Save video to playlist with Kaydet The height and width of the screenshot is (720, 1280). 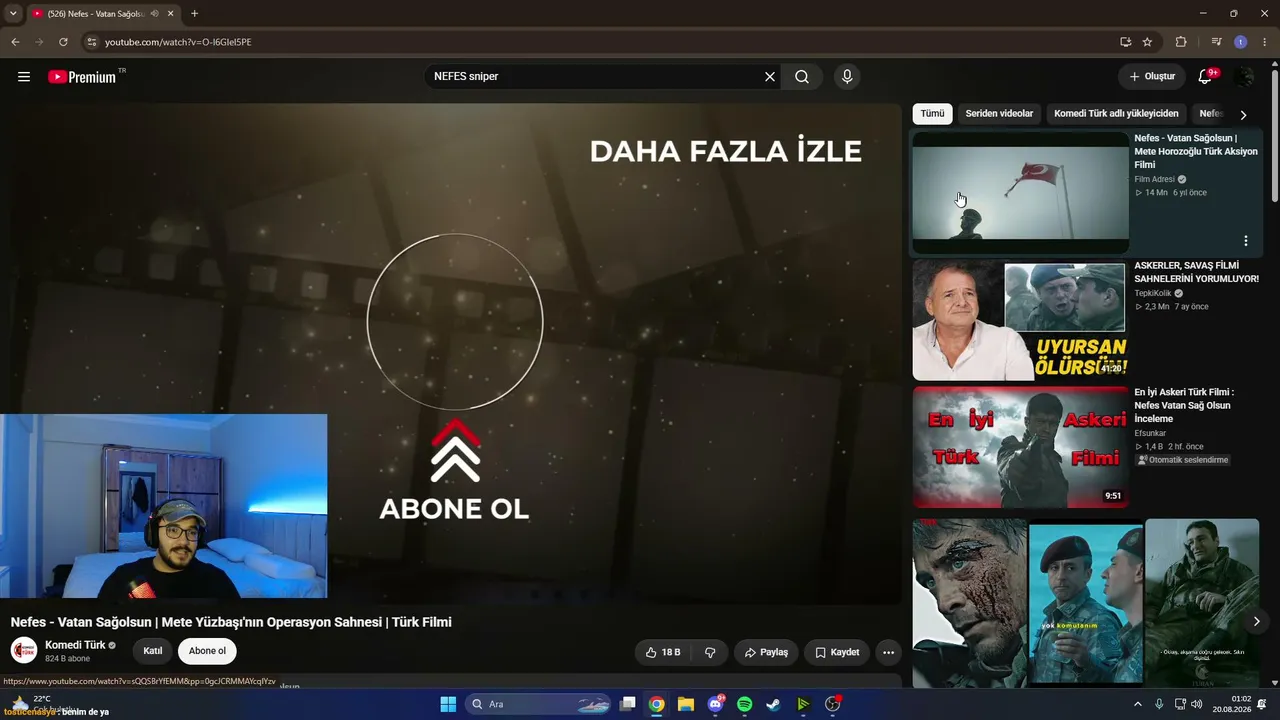837,652
